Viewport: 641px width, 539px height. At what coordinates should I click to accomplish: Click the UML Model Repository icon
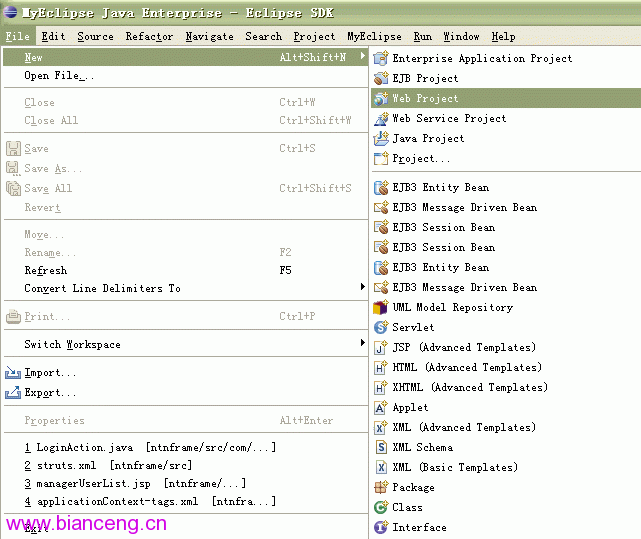tap(381, 308)
